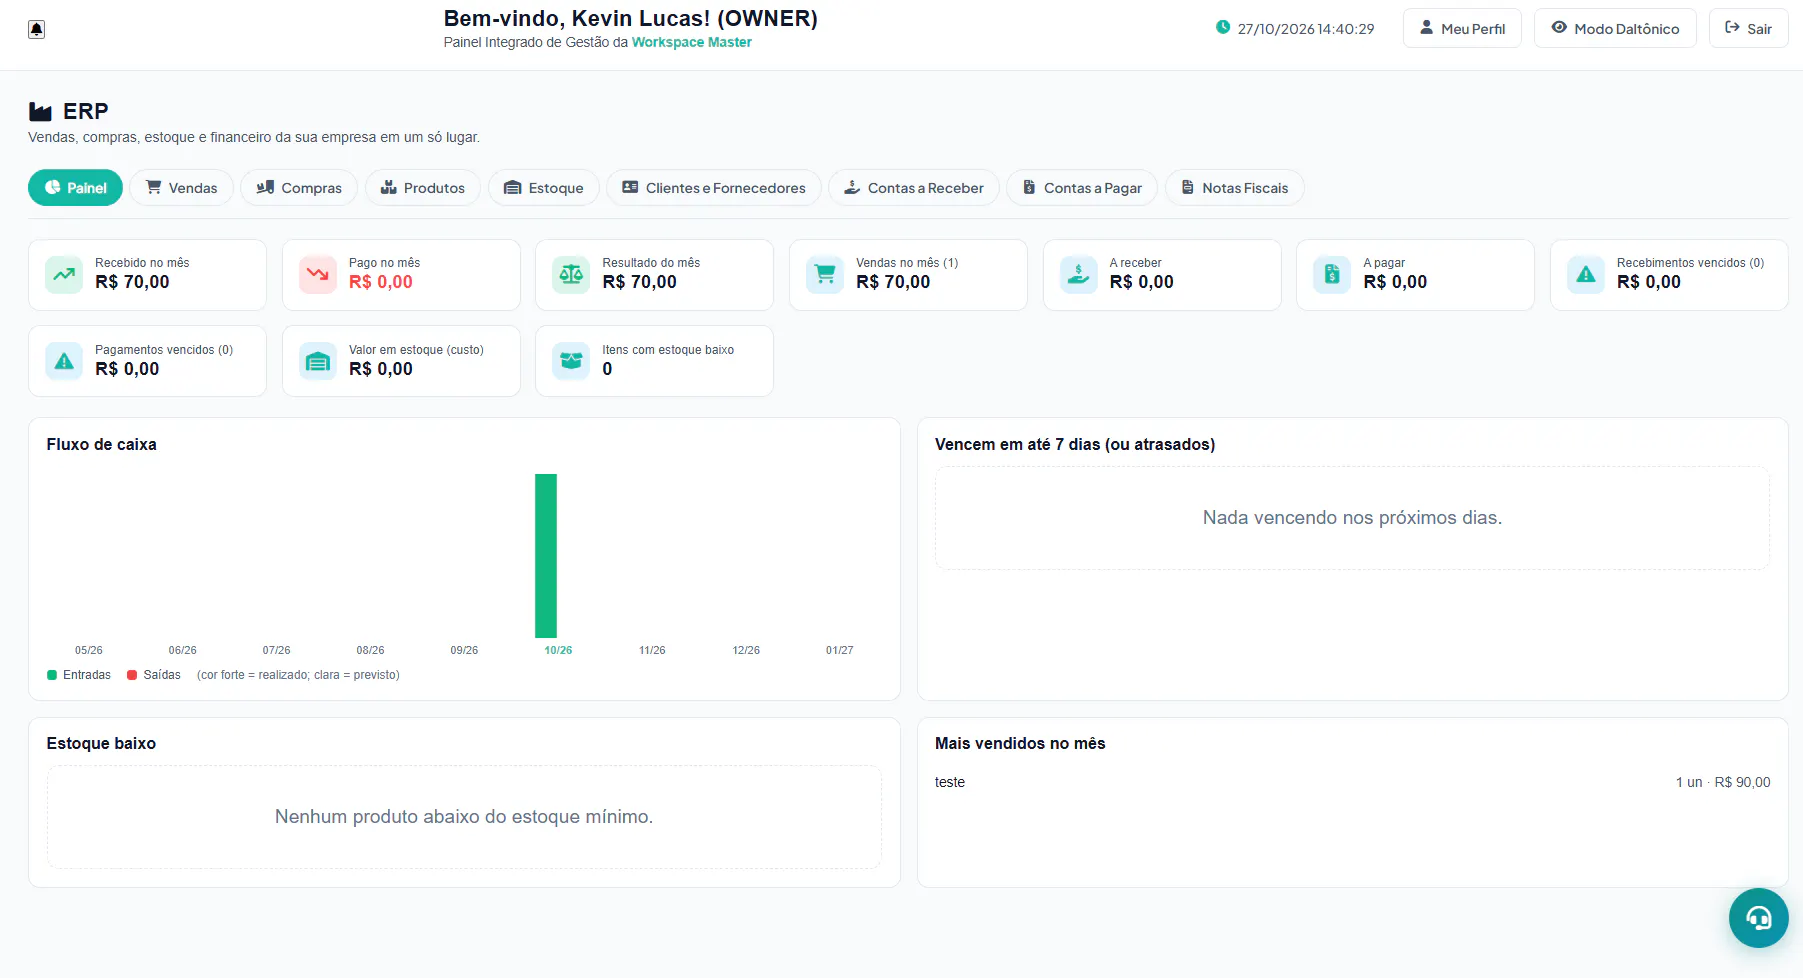
Task: Go to the Produtos tab
Action: pos(422,188)
